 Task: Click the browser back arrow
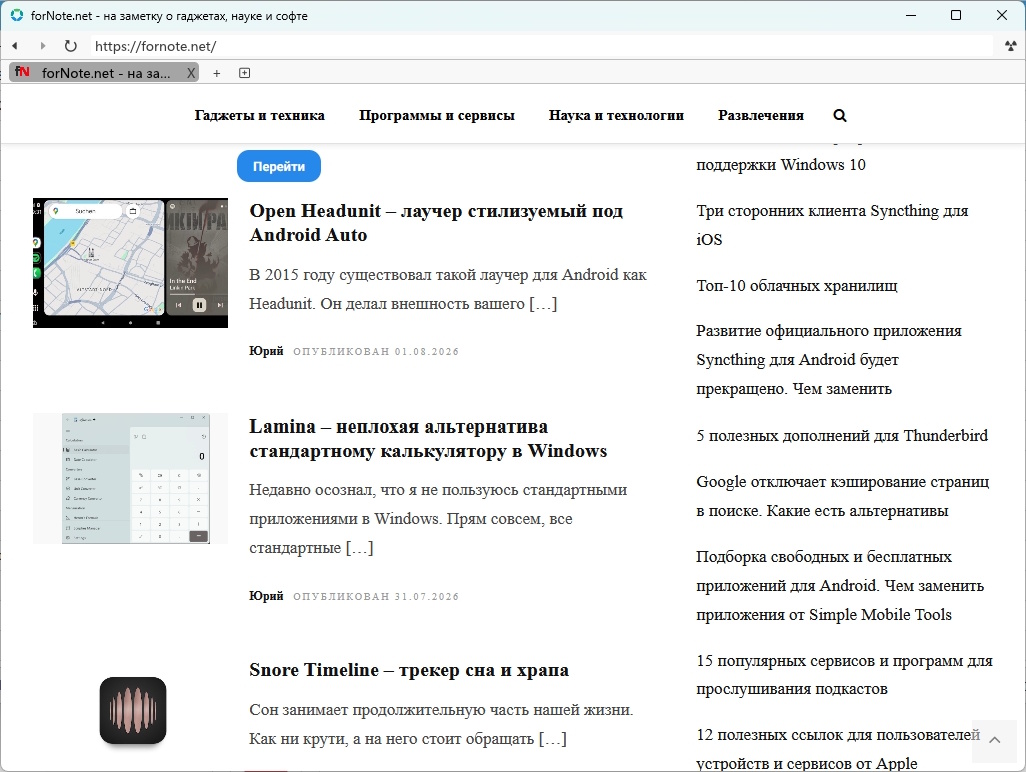[14, 46]
